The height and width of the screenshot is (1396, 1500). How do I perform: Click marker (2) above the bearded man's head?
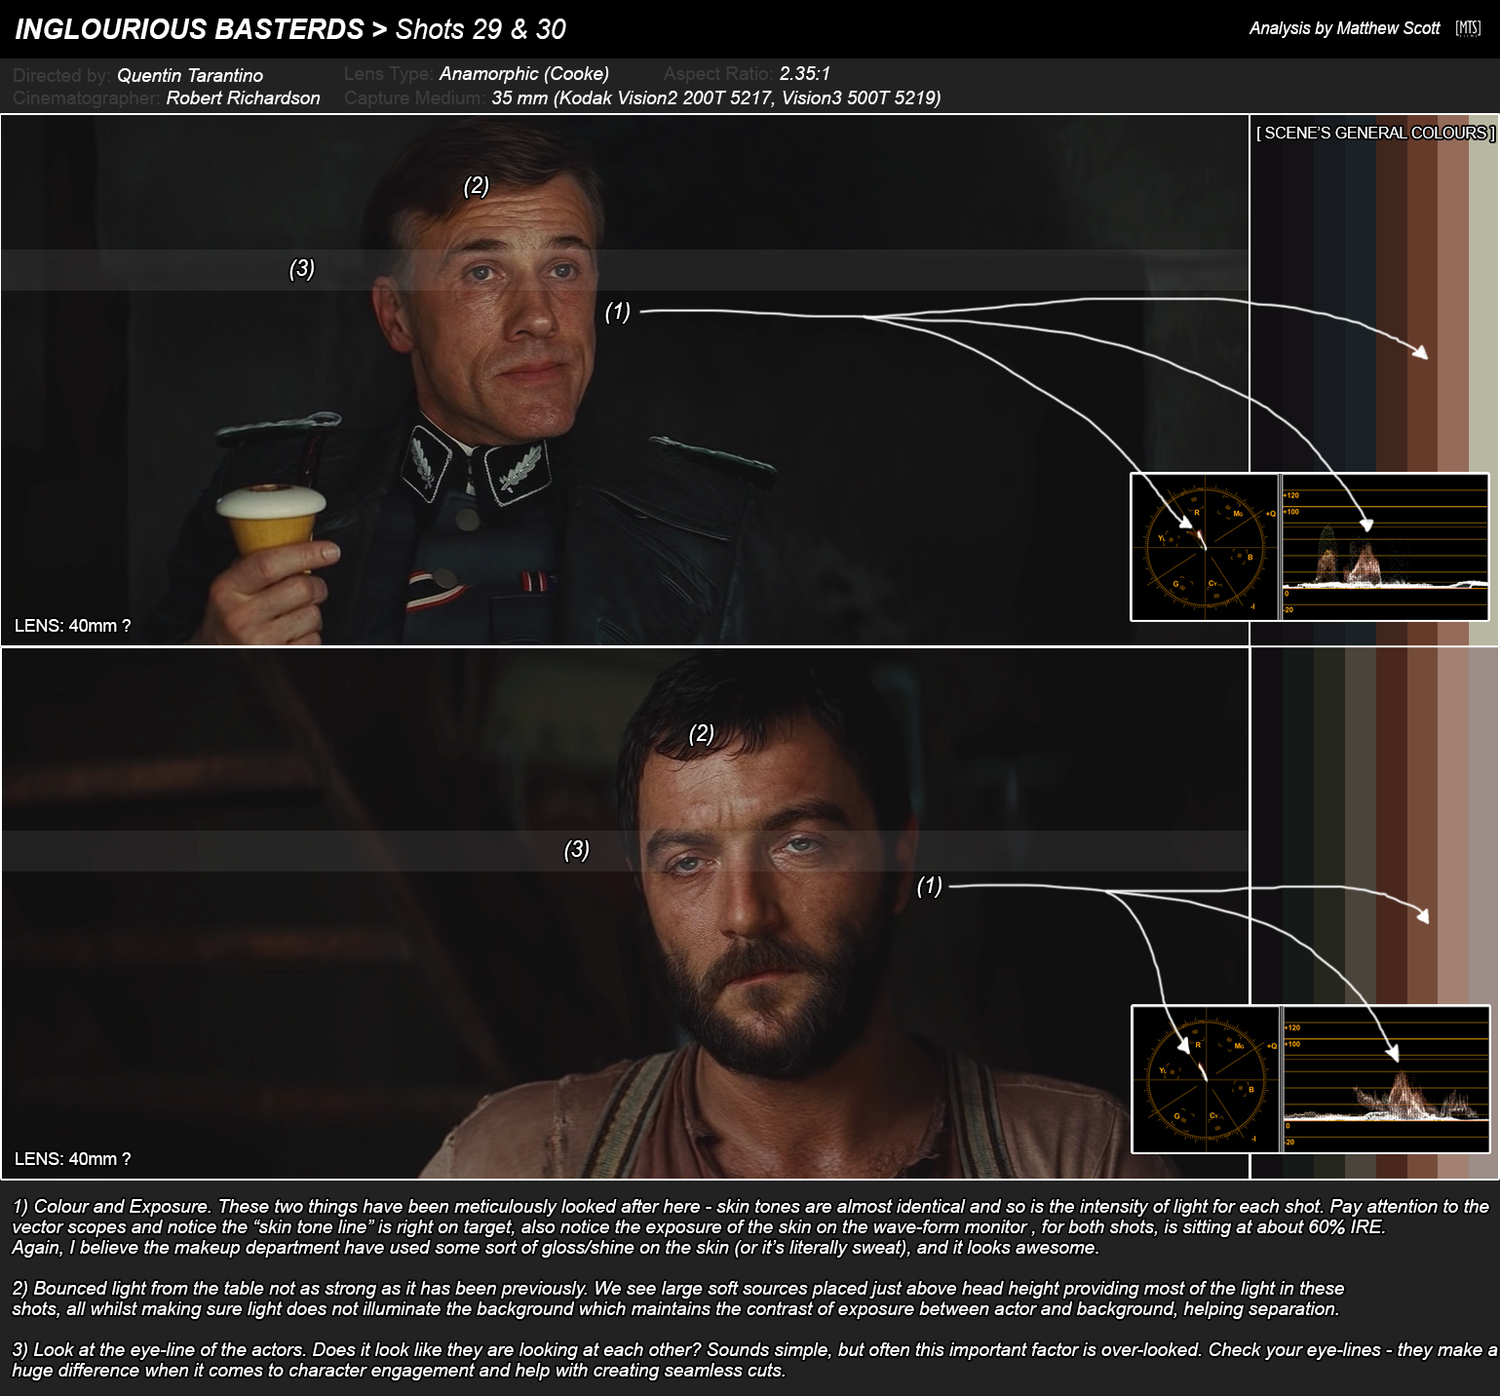(x=701, y=734)
